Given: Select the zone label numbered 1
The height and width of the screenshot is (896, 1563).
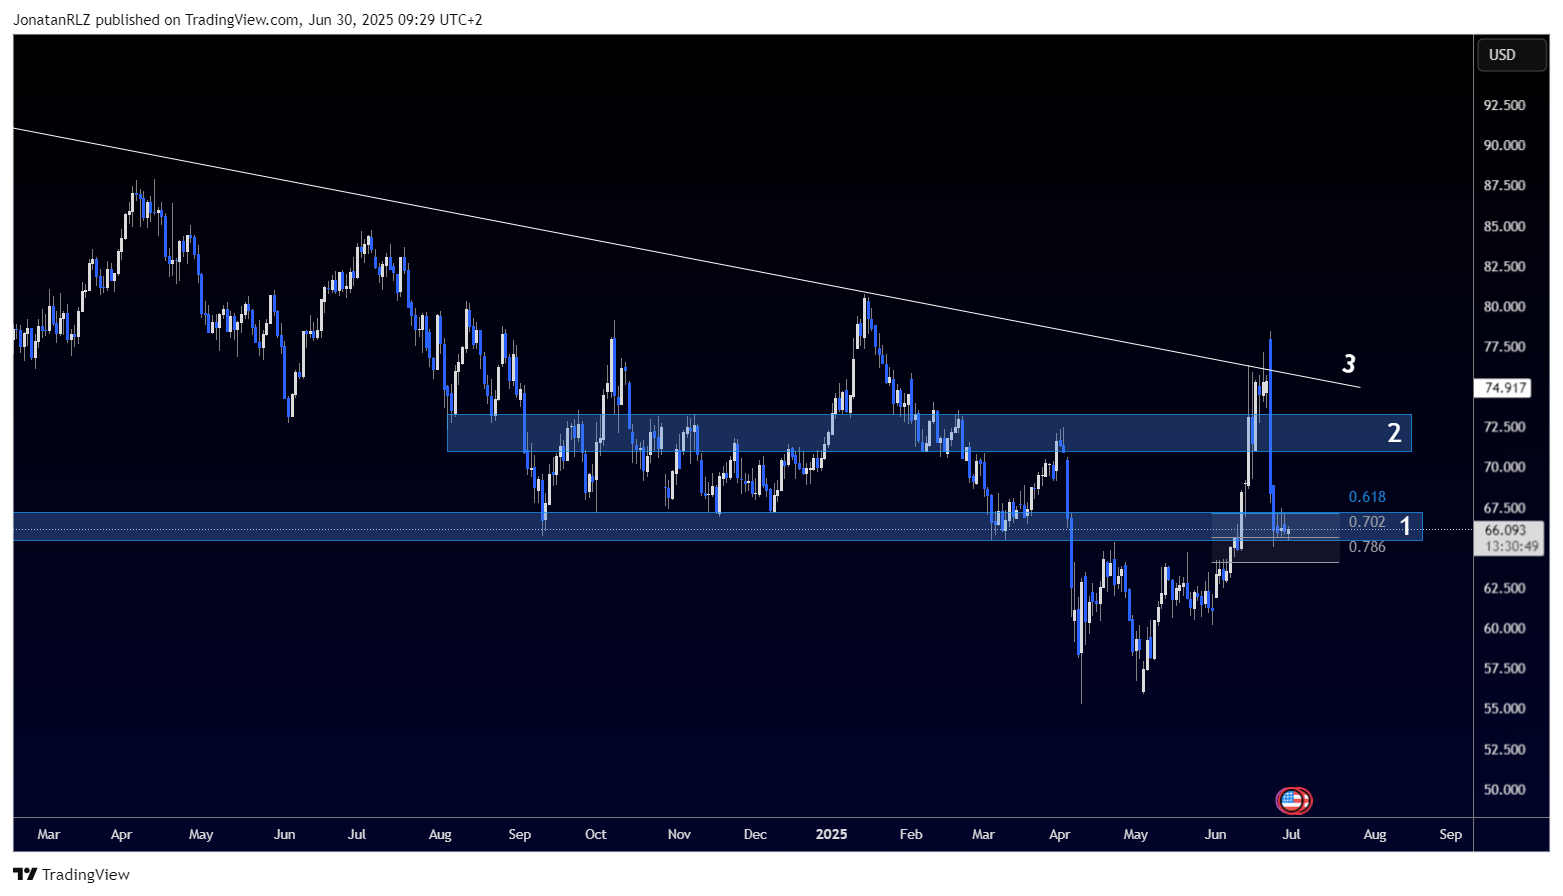Looking at the screenshot, I should 1405,526.
